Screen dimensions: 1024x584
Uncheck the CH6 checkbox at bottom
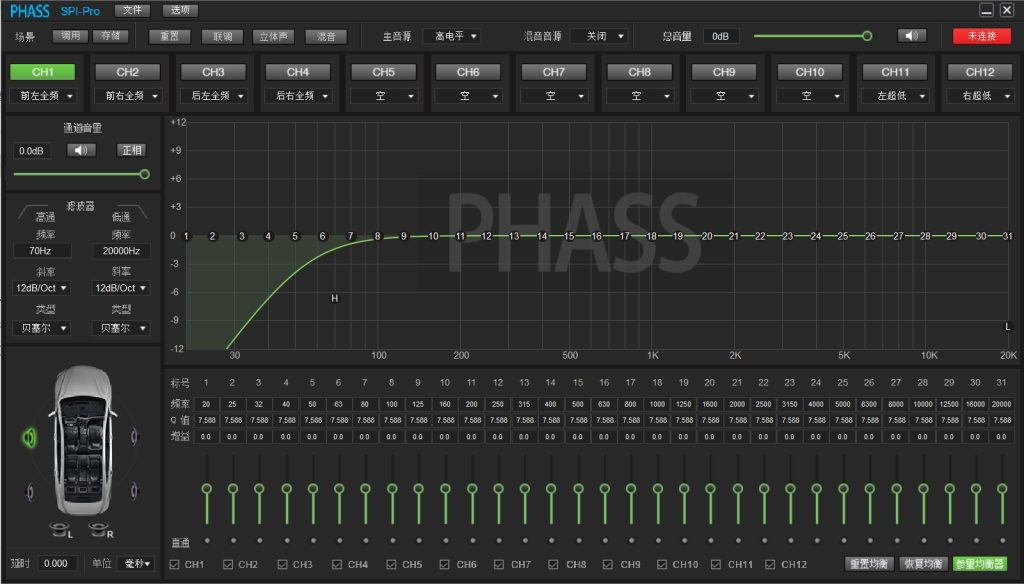click(x=445, y=564)
